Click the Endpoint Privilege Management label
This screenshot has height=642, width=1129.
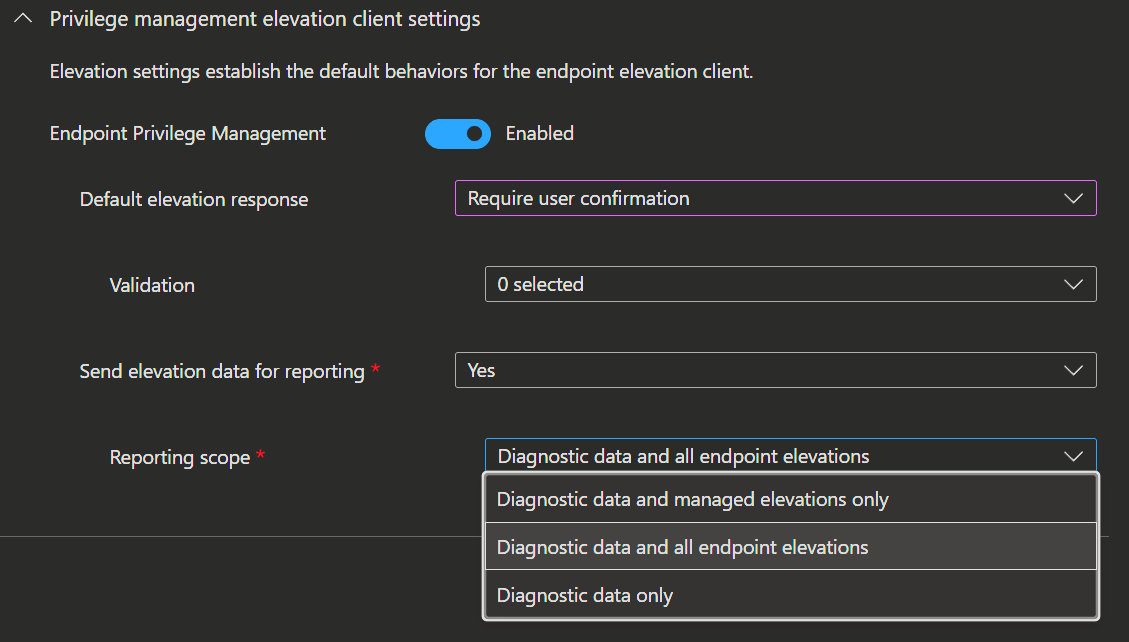[x=188, y=134]
